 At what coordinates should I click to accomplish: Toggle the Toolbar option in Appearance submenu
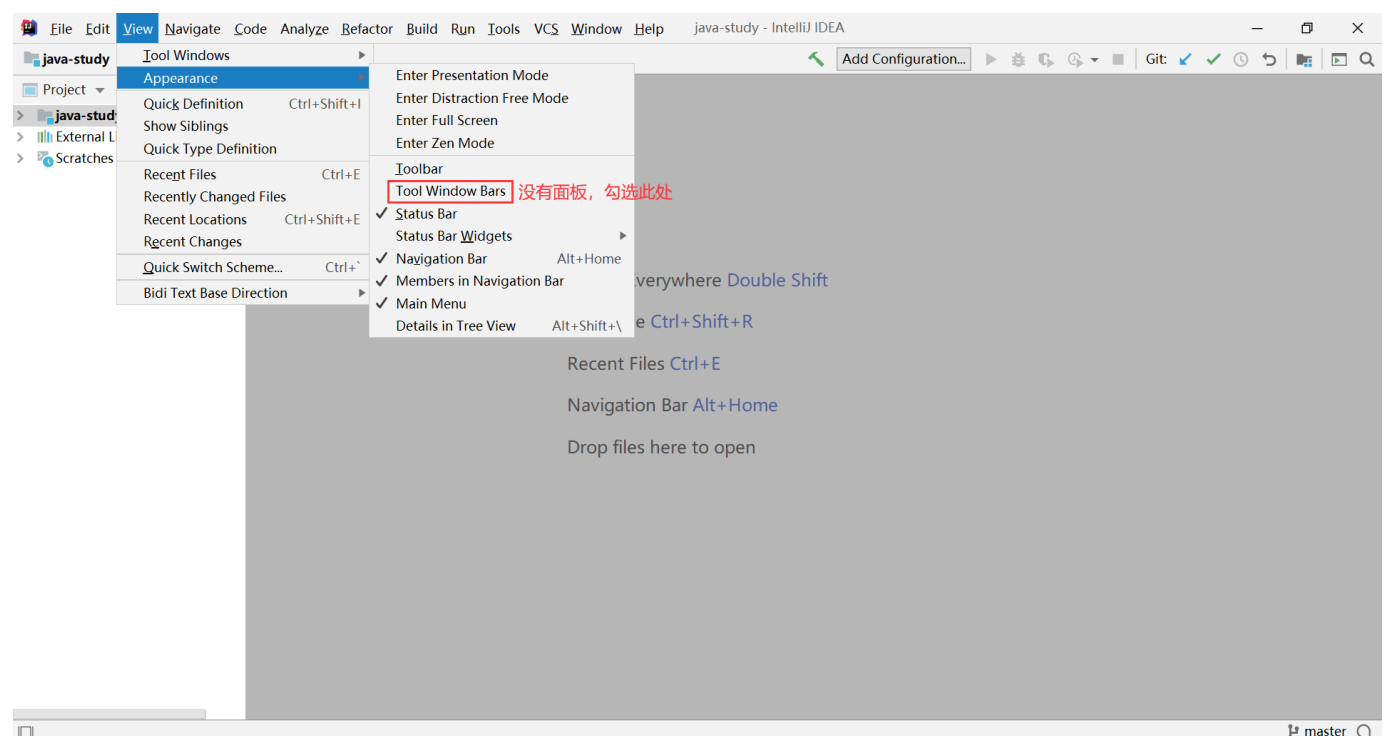(502, 169)
